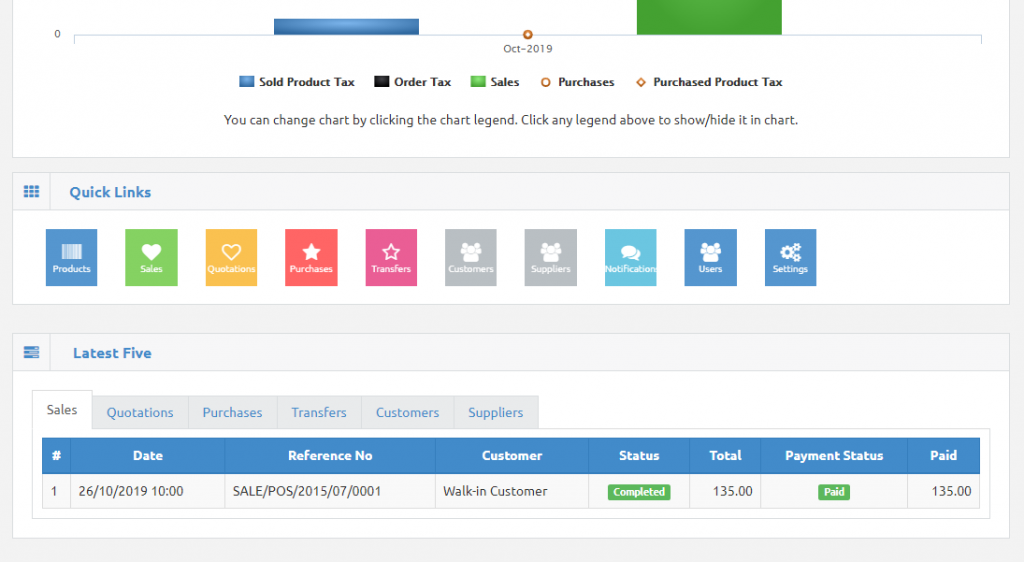The width and height of the screenshot is (1024, 562).
Task: Open the Sales quick link tile
Action: [x=151, y=257]
